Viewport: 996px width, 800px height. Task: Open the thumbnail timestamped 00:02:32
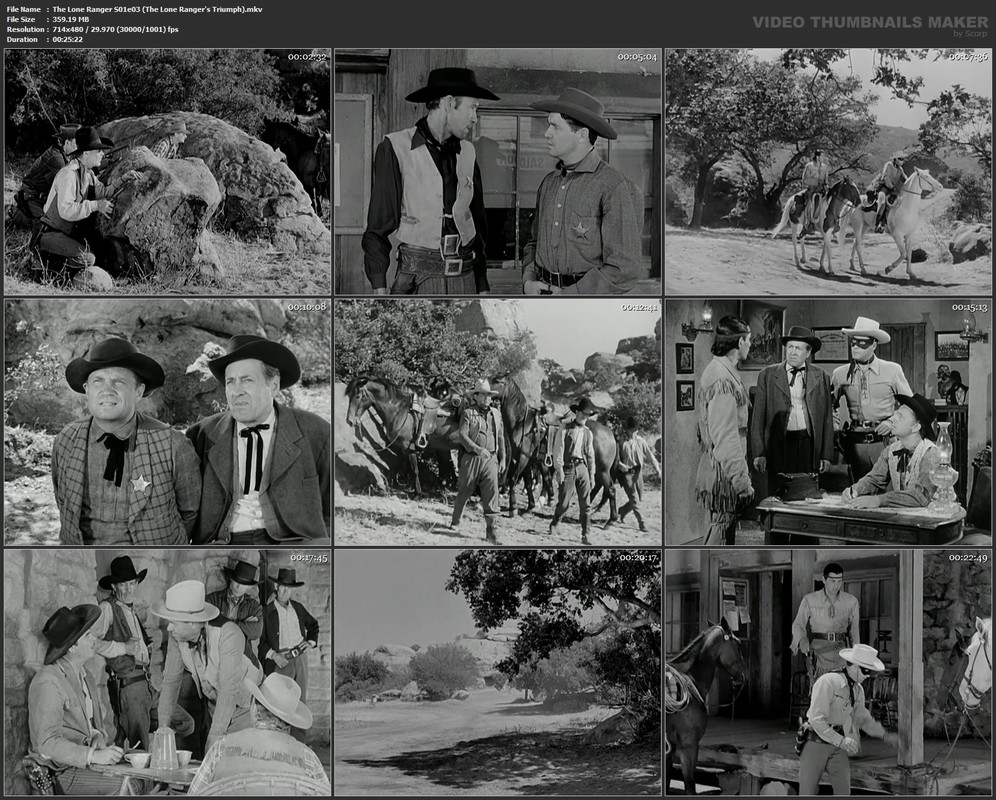coord(168,172)
